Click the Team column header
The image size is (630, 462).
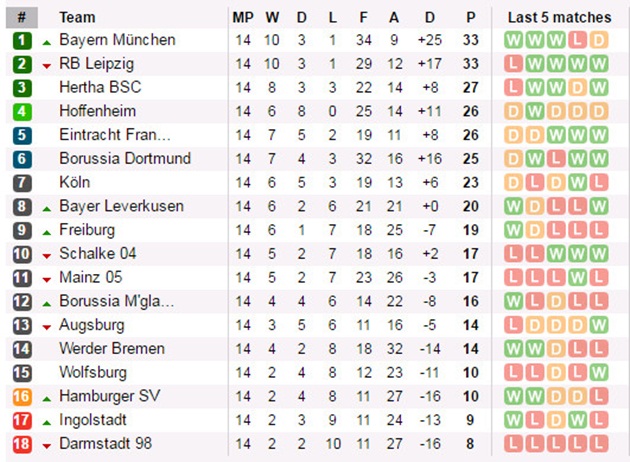77,17
